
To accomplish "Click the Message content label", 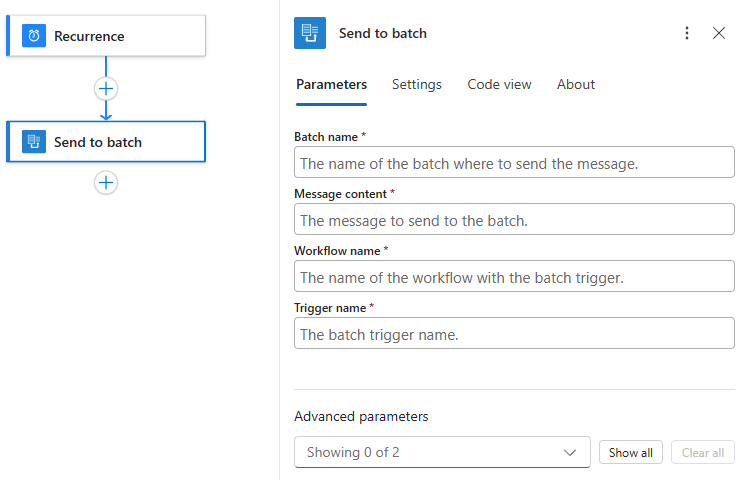I will click(x=341, y=194).
